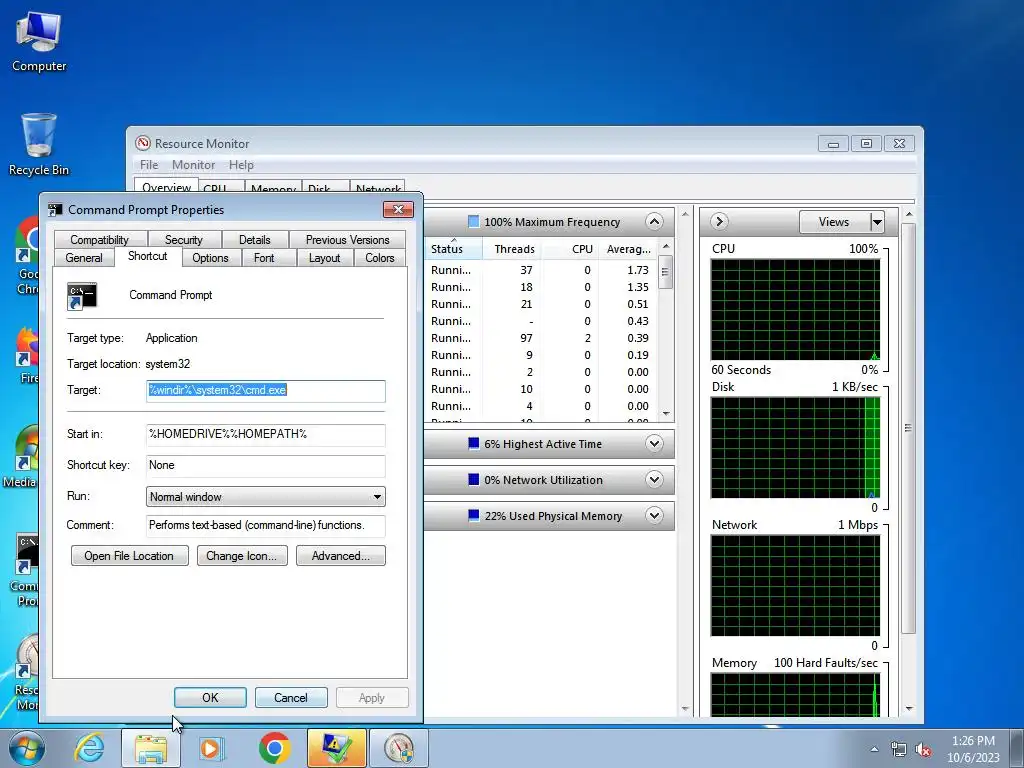Show hidden system tray icons

click(874, 748)
